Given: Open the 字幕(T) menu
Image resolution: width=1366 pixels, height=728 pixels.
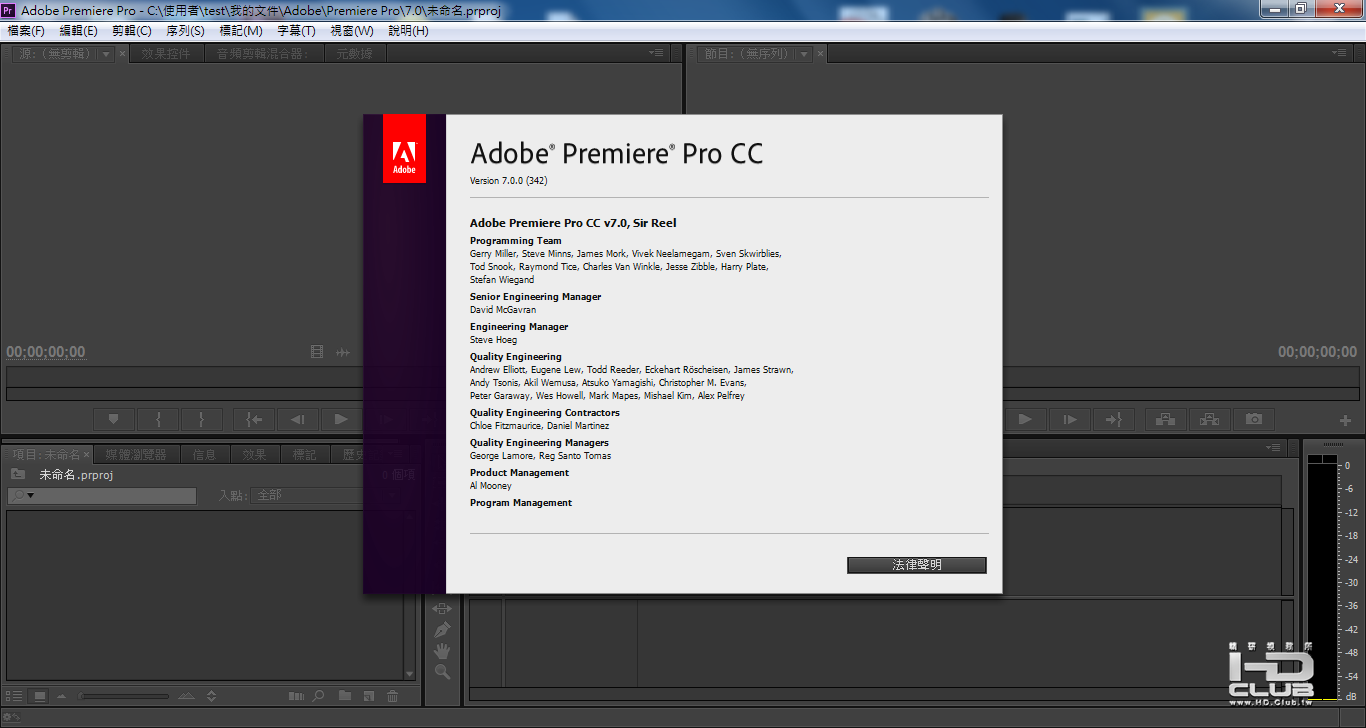Looking at the screenshot, I should [296, 31].
